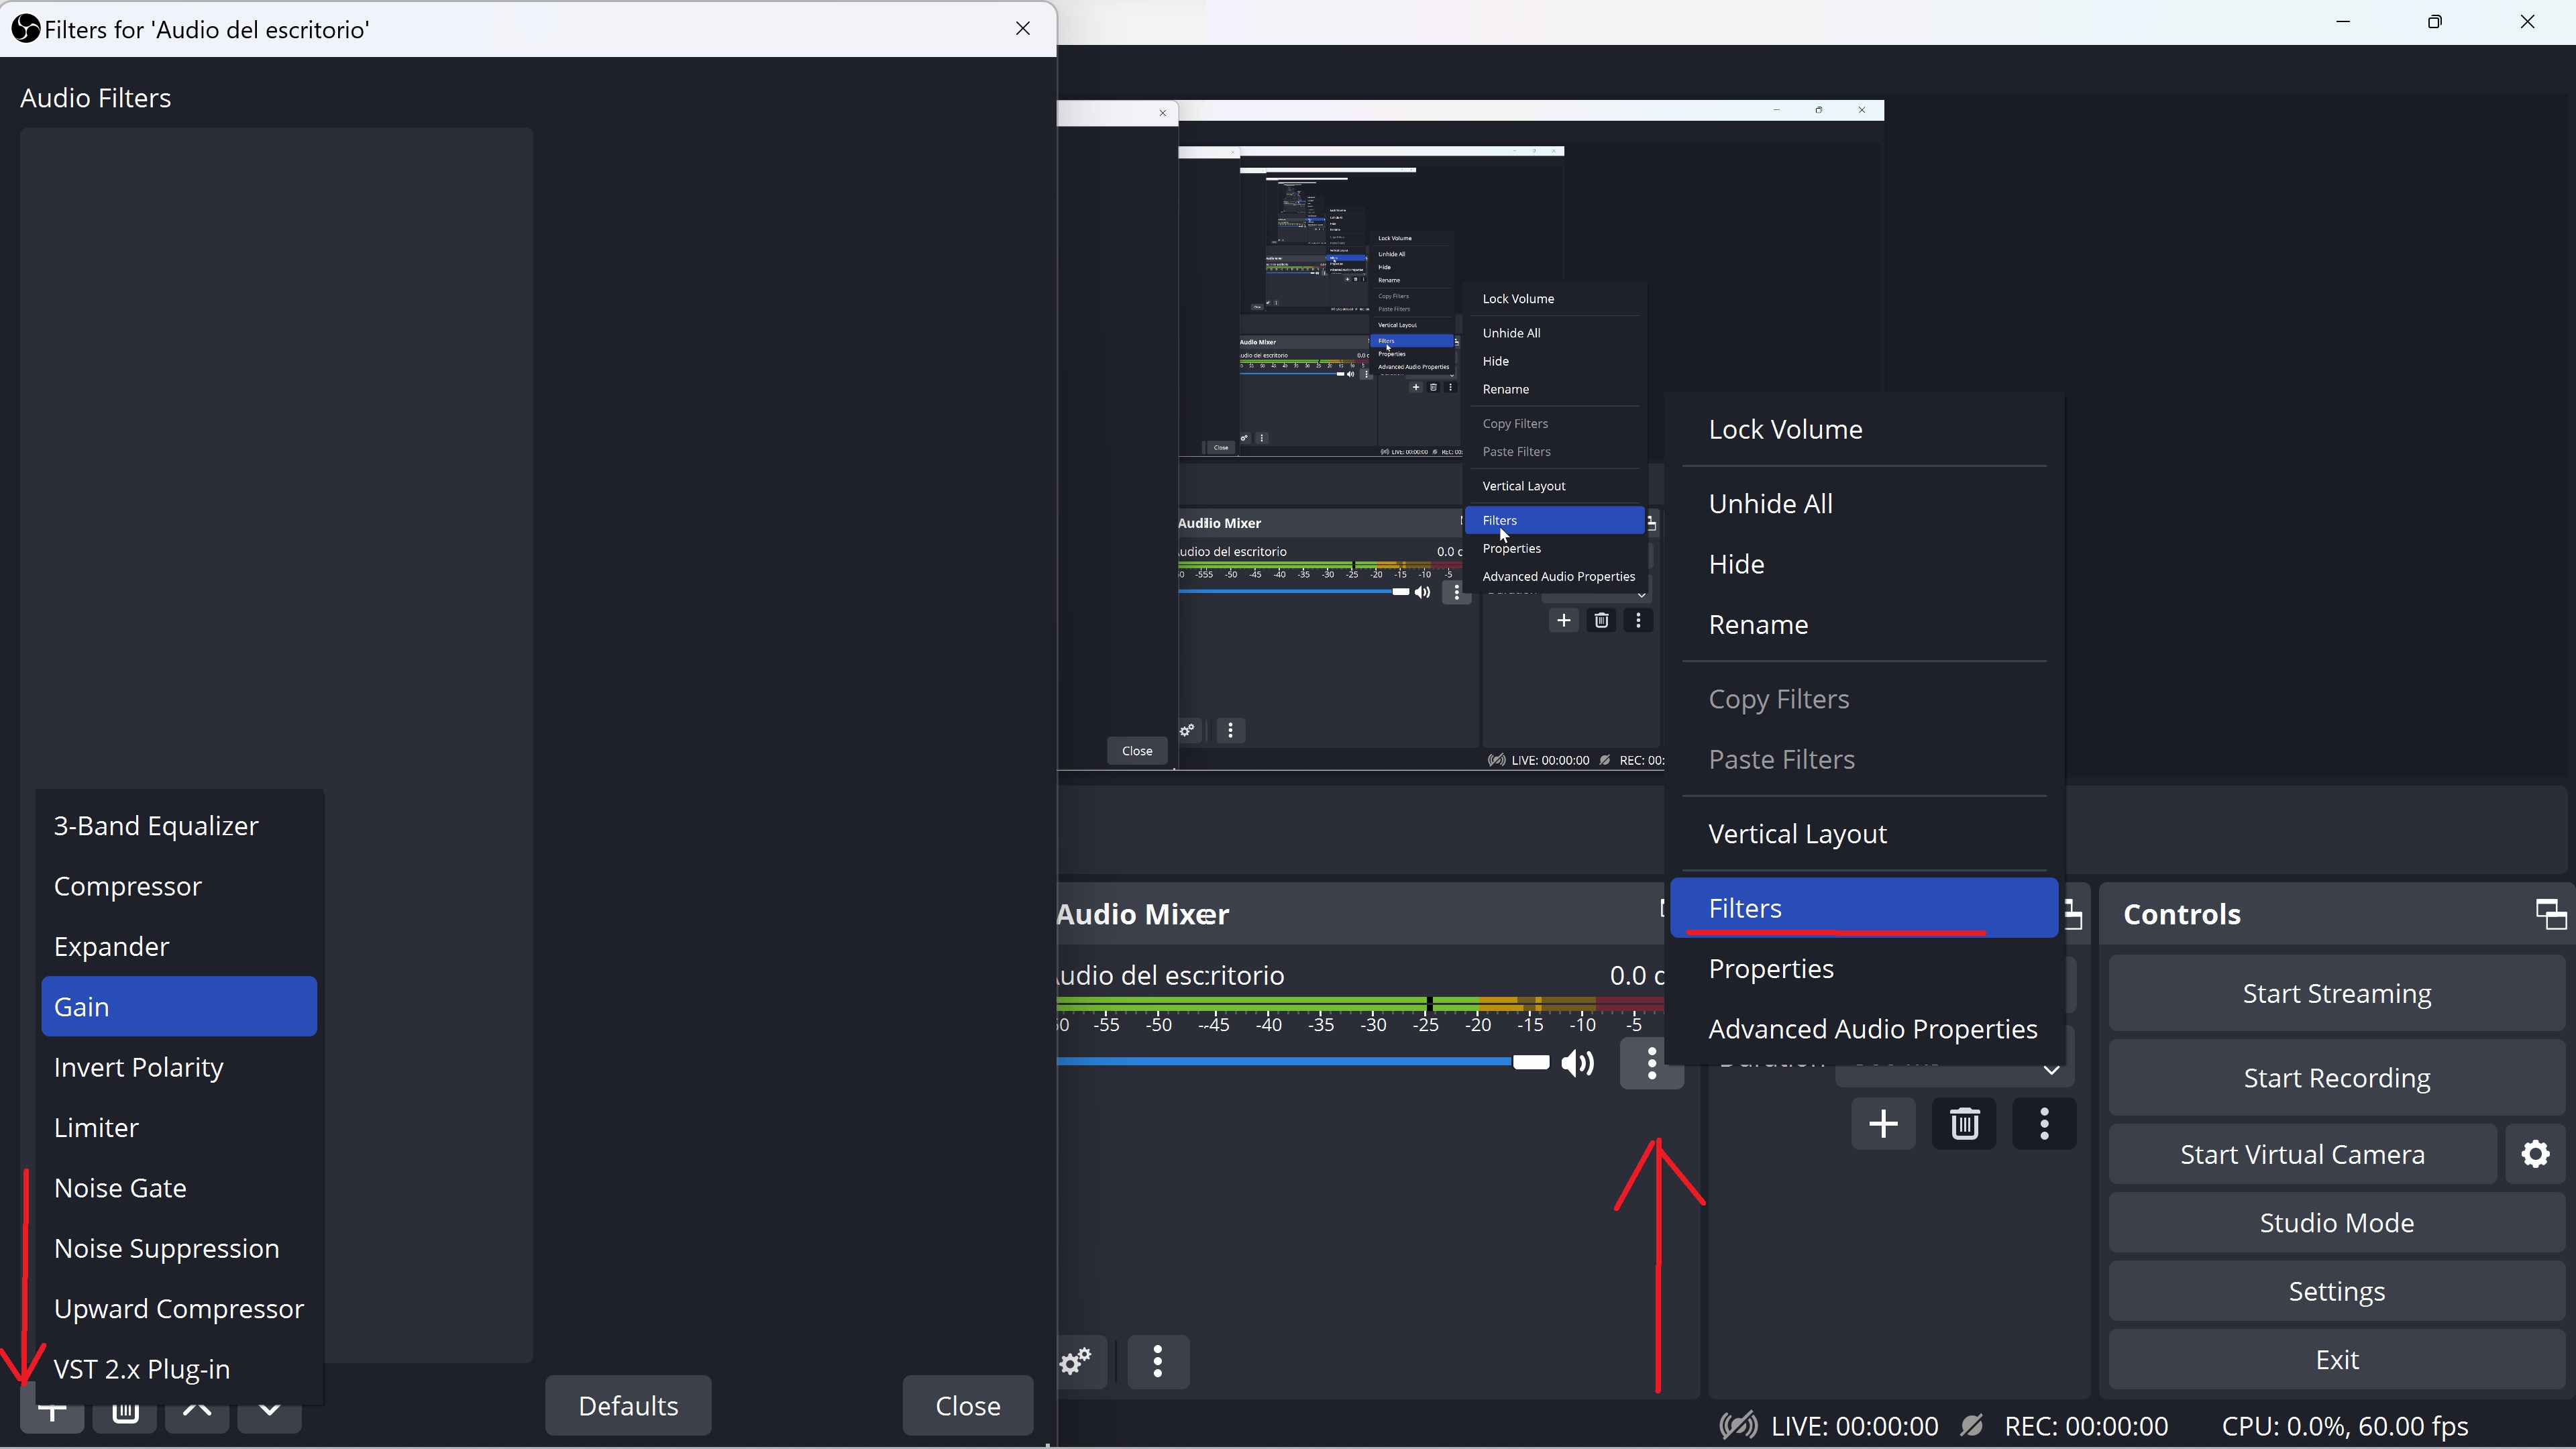Click the blue volume slider track

point(1284,1062)
